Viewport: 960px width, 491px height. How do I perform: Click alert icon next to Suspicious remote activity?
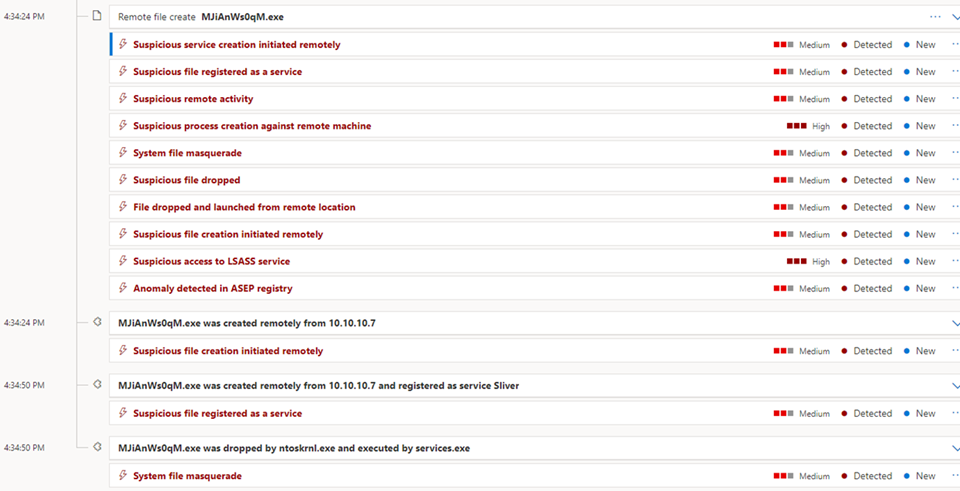[x=123, y=99]
